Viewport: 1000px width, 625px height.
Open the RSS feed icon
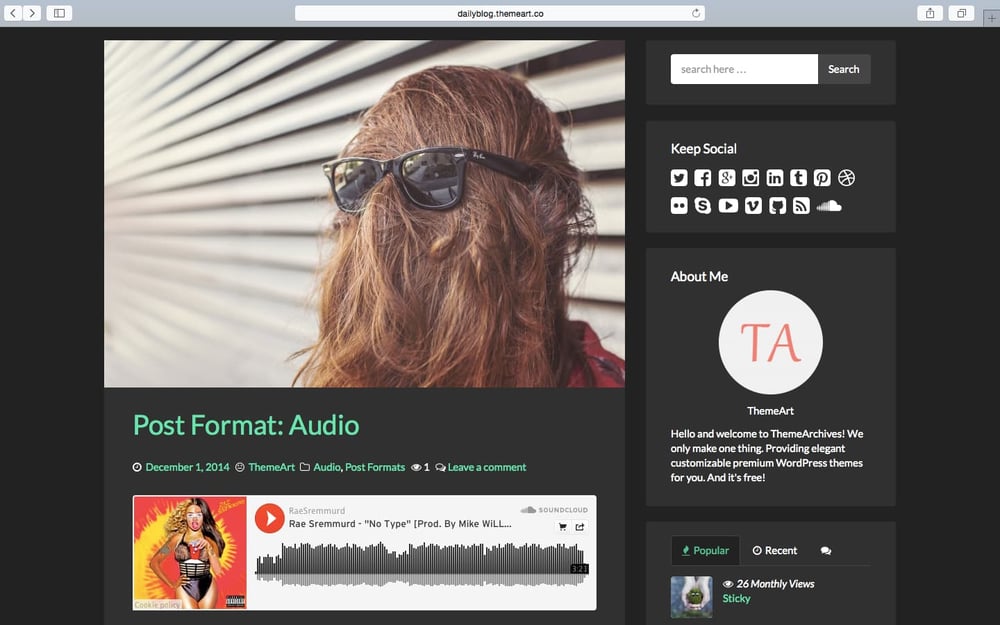801,206
